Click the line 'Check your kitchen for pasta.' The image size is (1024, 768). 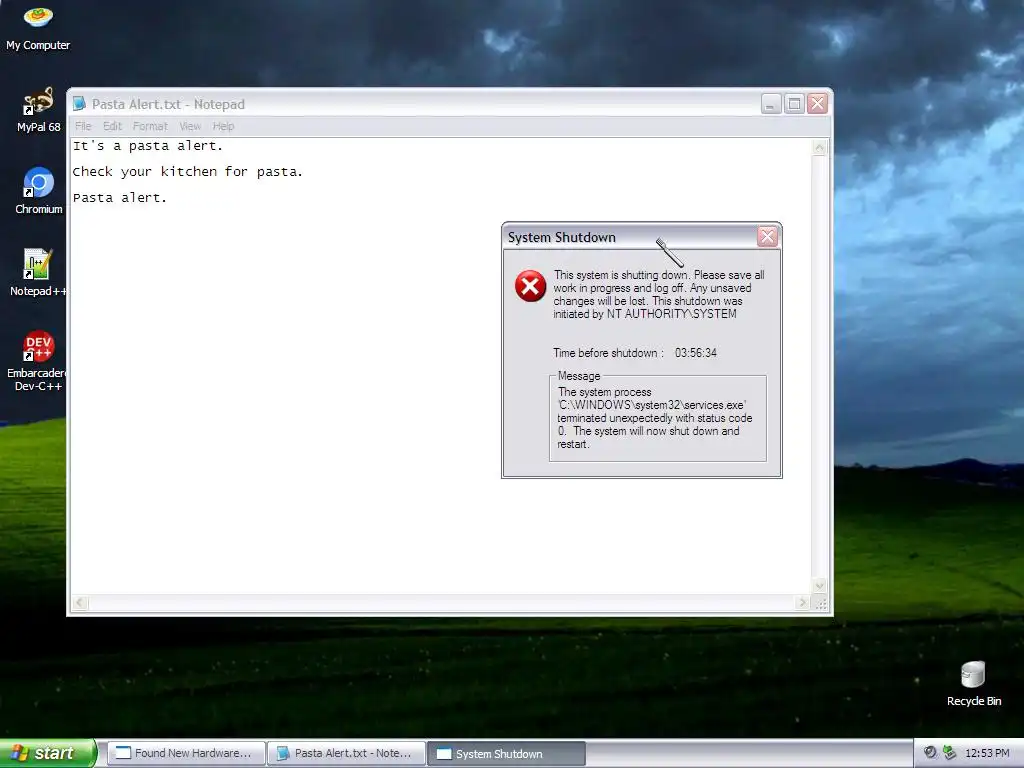pyautogui.click(x=187, y=172)
